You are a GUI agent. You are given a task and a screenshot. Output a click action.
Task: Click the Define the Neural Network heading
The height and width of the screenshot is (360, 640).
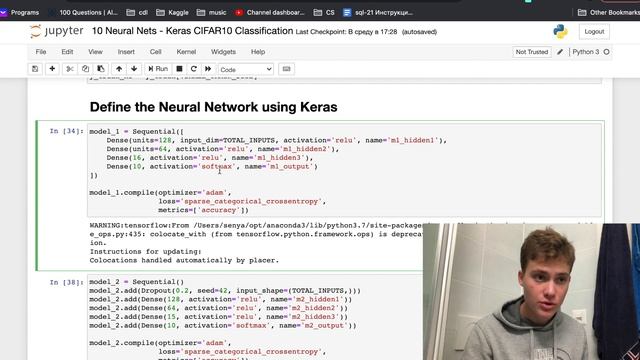coord(213,107)
